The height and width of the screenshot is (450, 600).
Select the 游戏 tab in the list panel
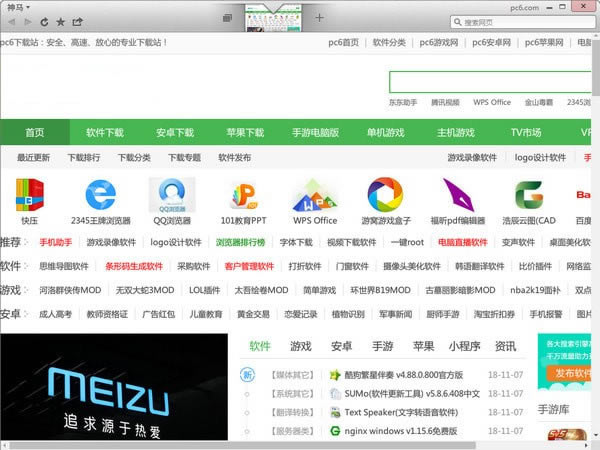coord(300,346)
